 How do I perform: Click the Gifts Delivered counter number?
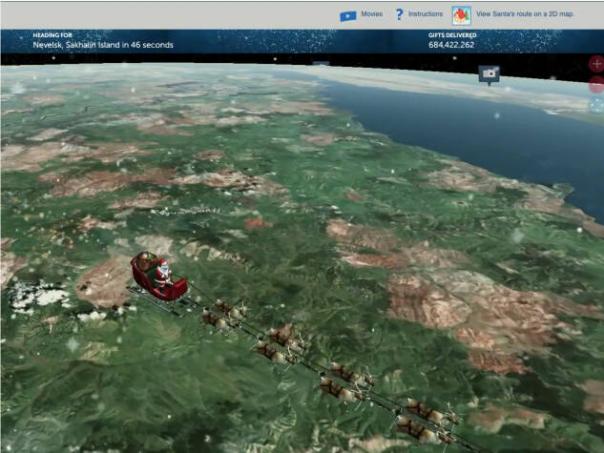pos(451,45)
